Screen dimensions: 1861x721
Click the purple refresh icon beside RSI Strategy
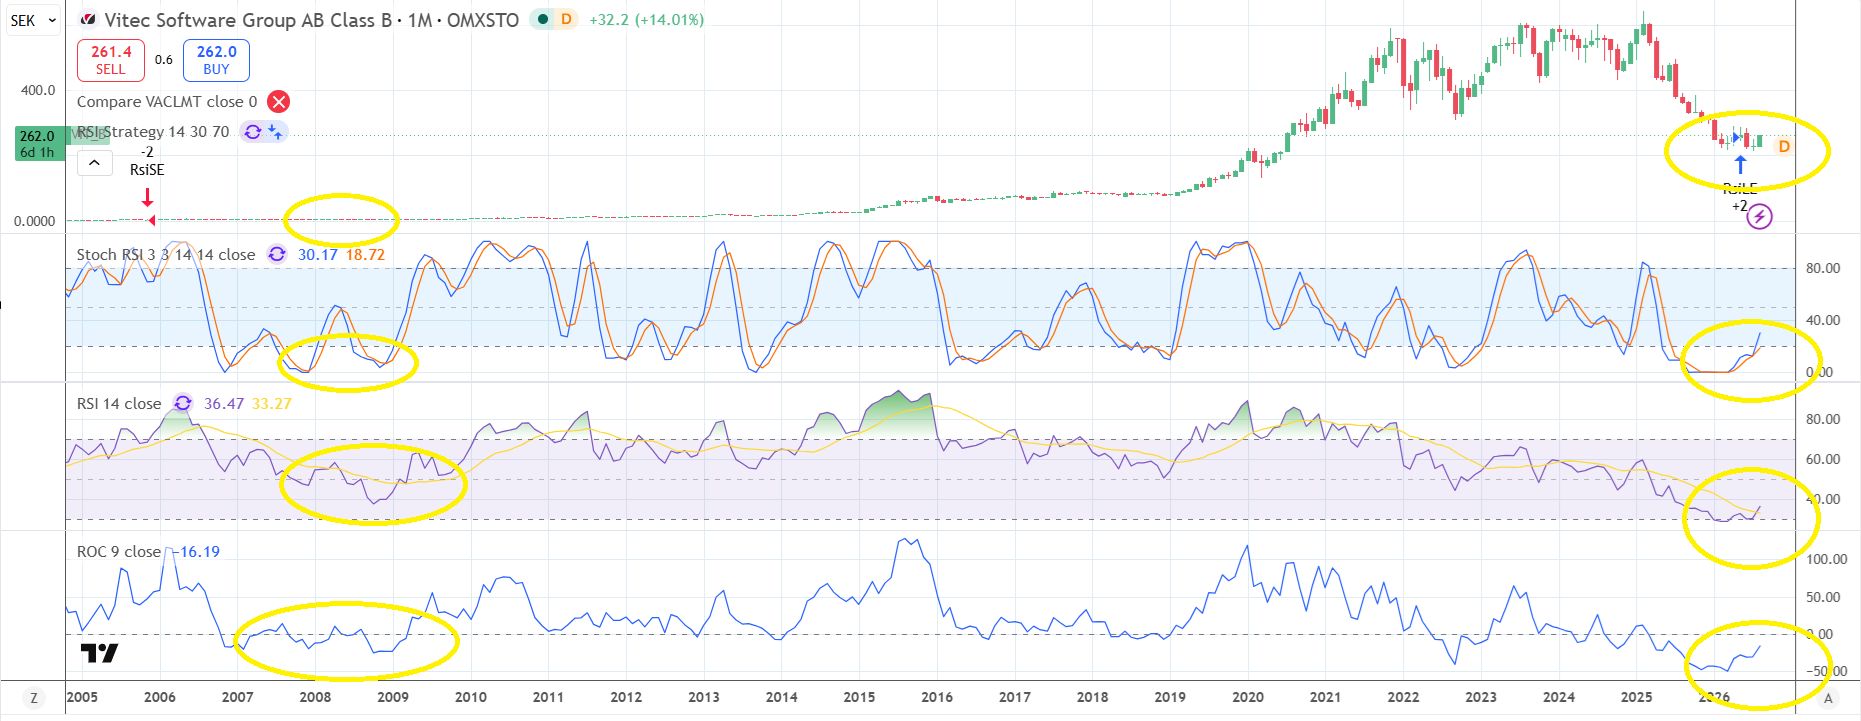(x=253, y=132)
